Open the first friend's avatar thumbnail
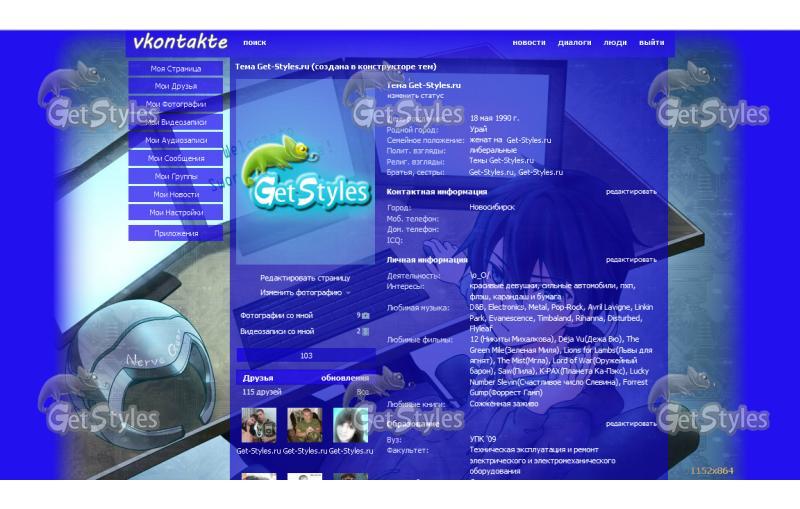Image resolution: width=800 pixels, height=509 pixels. point(259,425)
